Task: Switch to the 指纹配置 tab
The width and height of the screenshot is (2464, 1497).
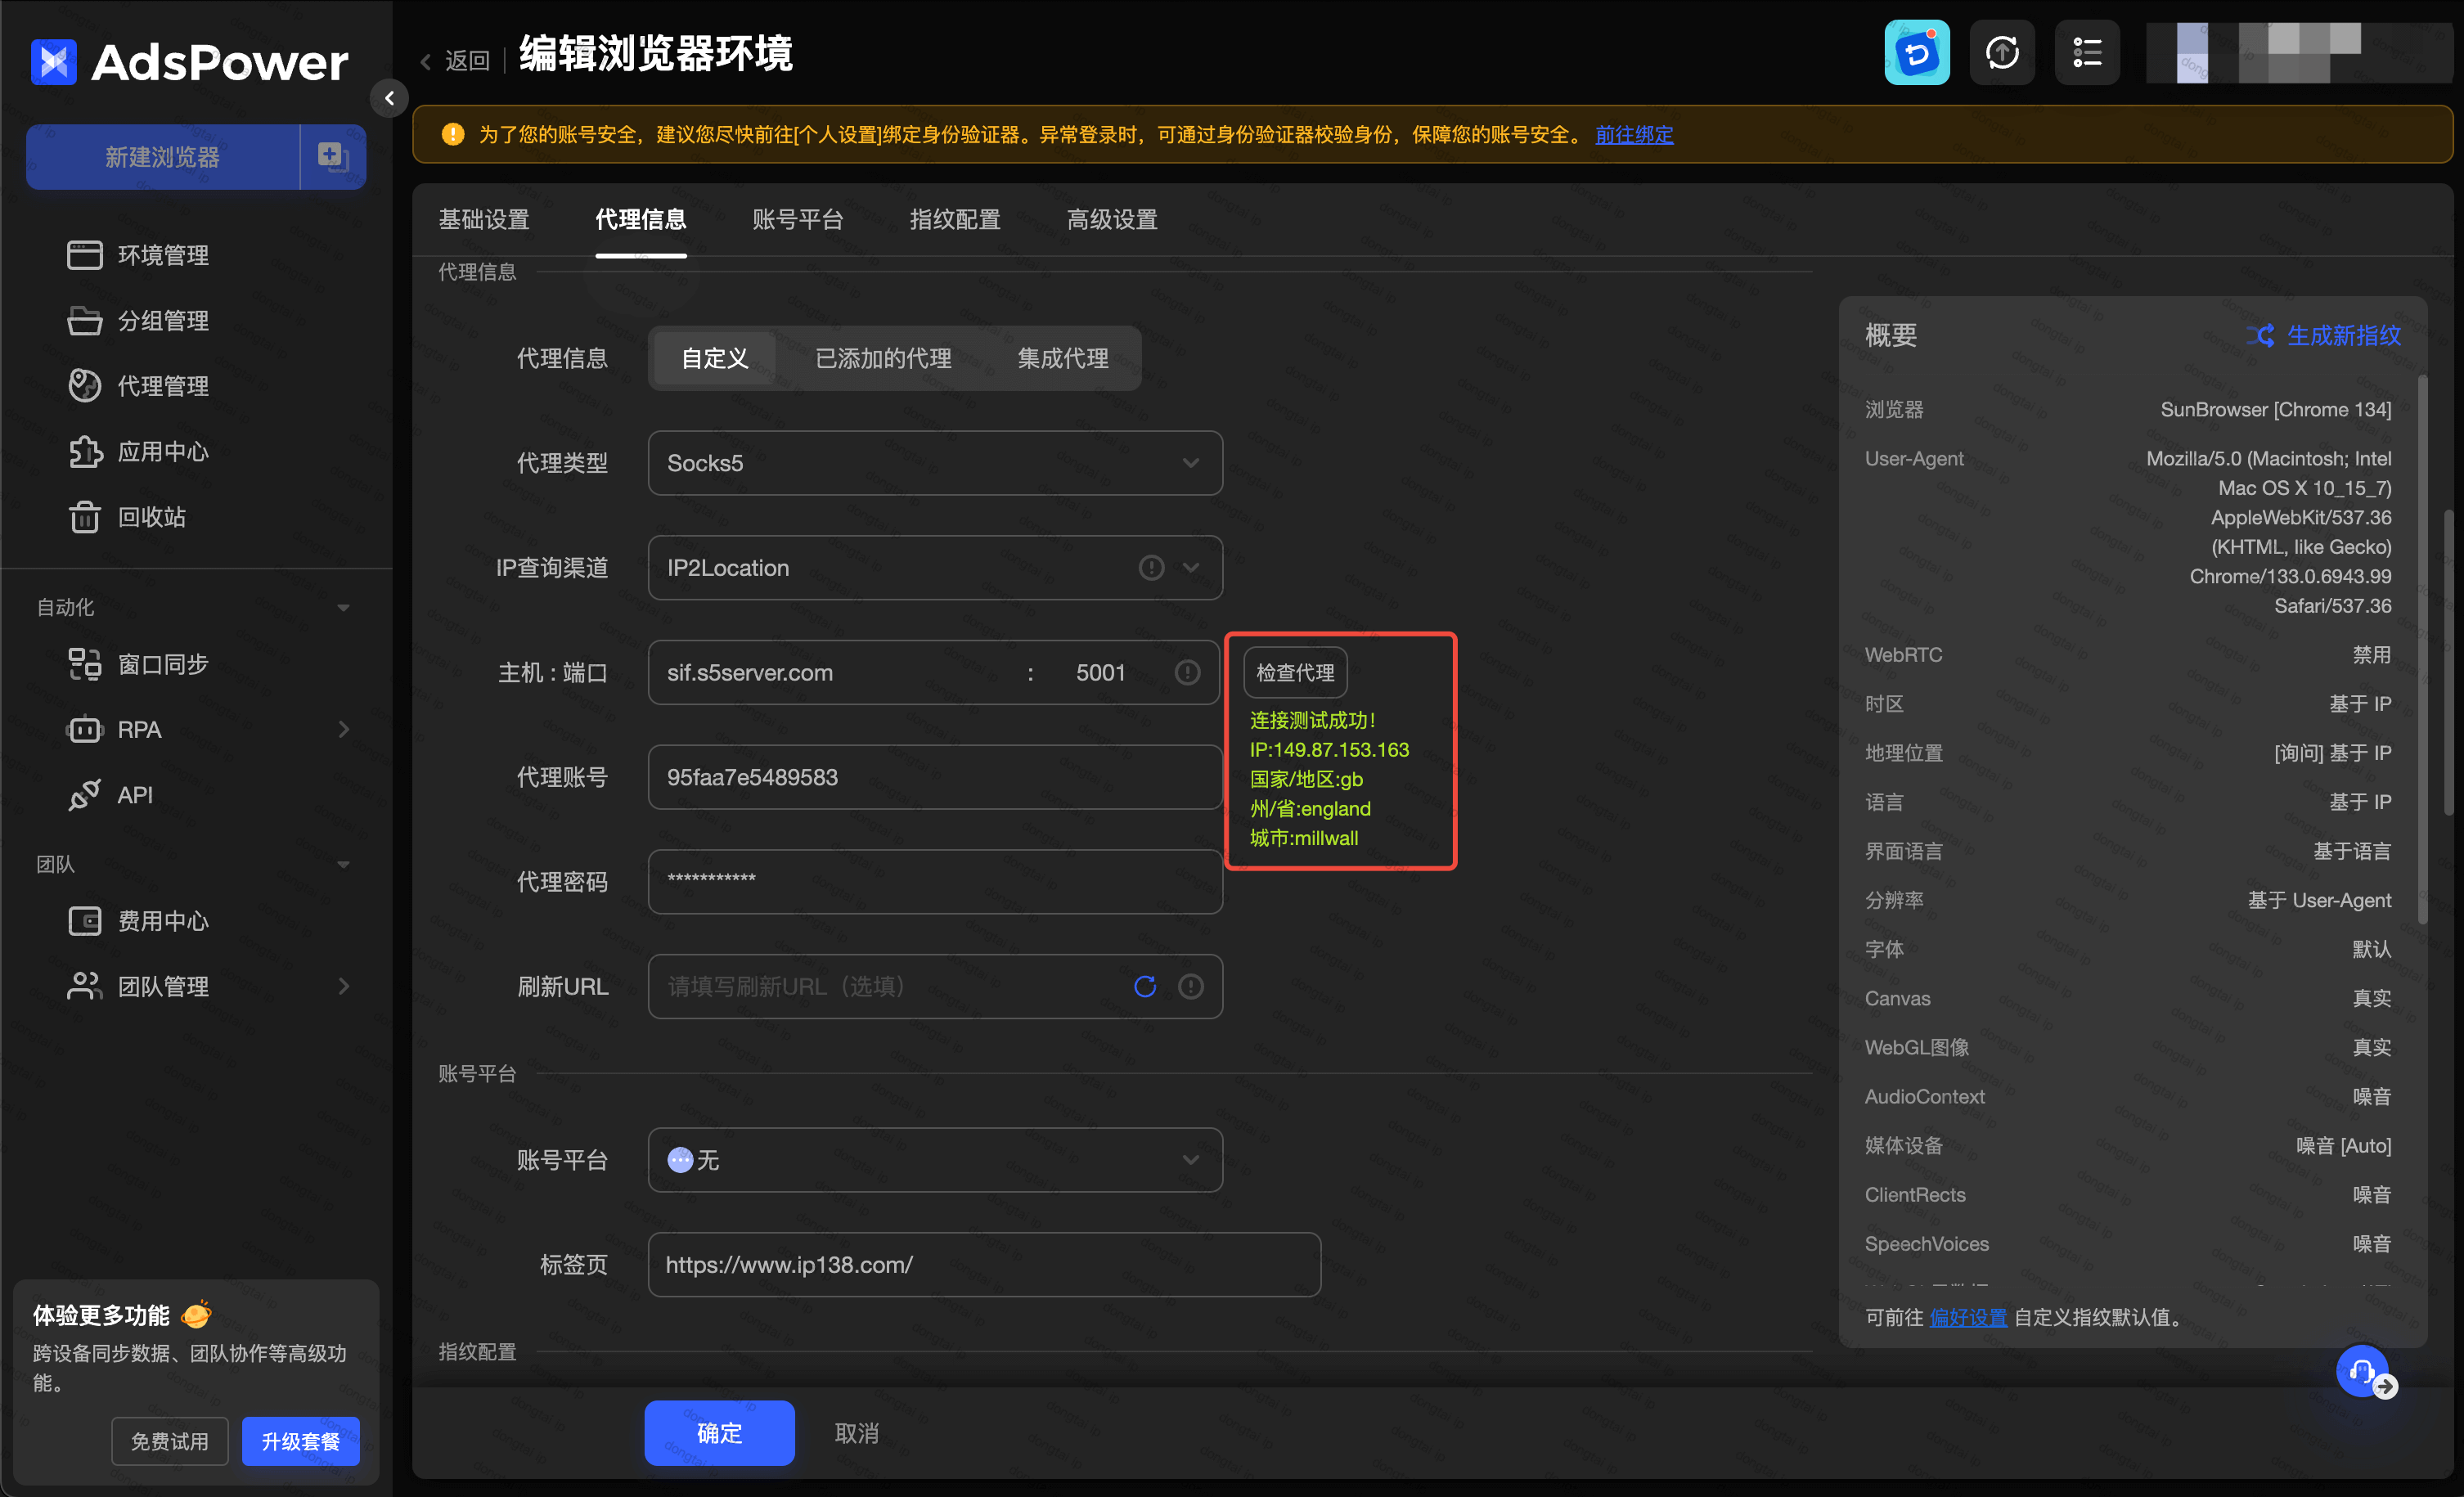Action: 954,220
